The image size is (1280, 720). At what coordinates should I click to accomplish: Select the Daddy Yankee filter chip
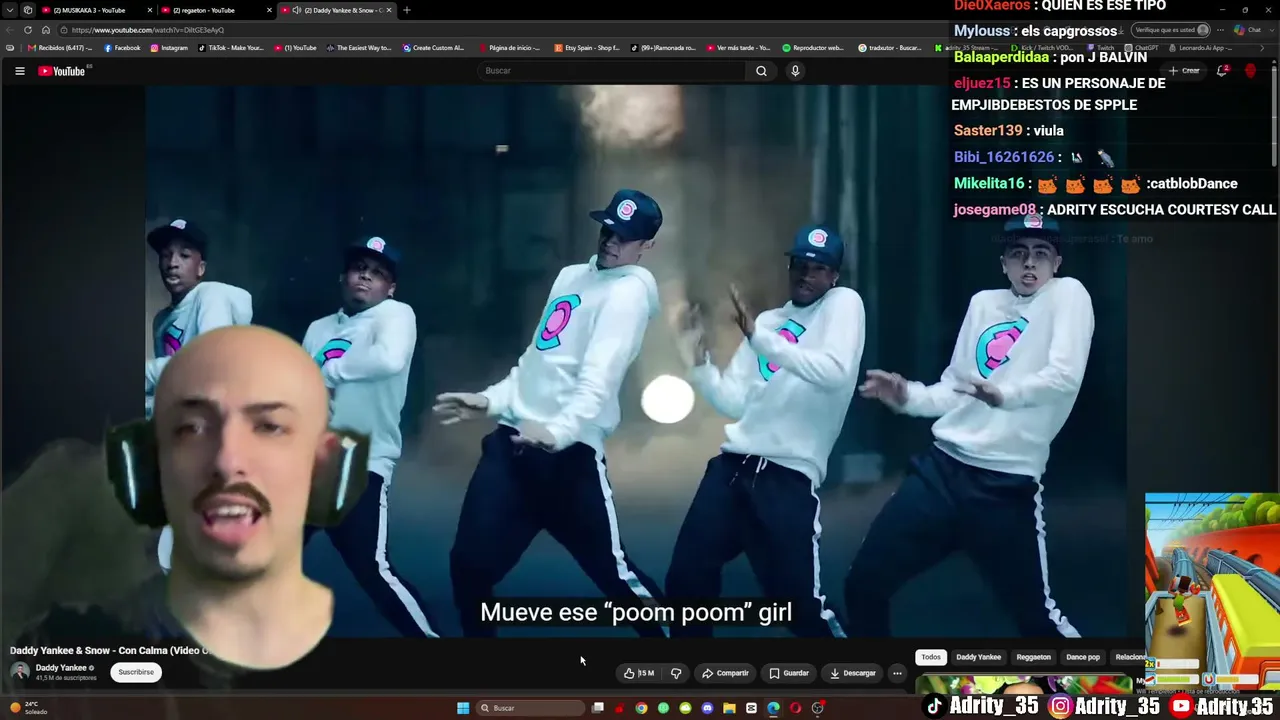tap(978, 657)
